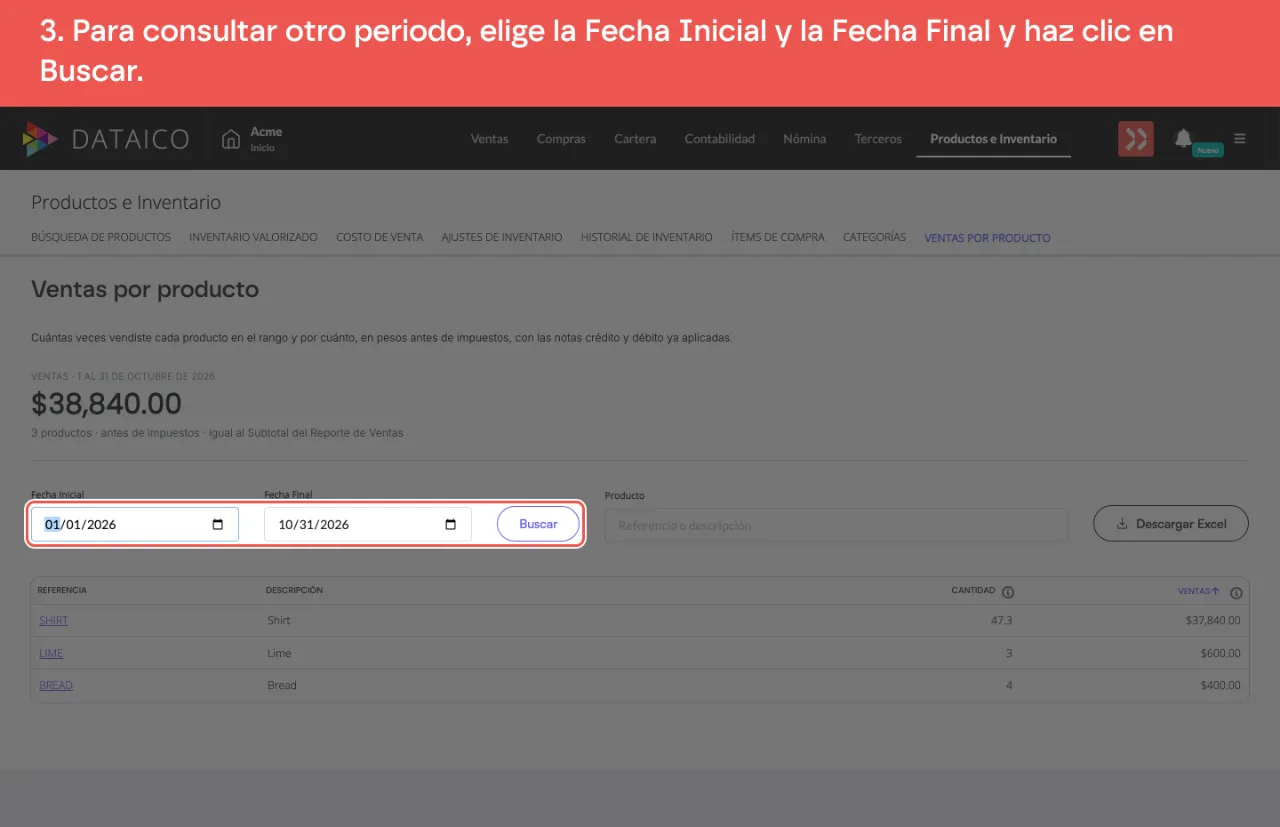Click the Producto search field
Image resolution: width=1280 pixels, height=827 pixels.
836,525
